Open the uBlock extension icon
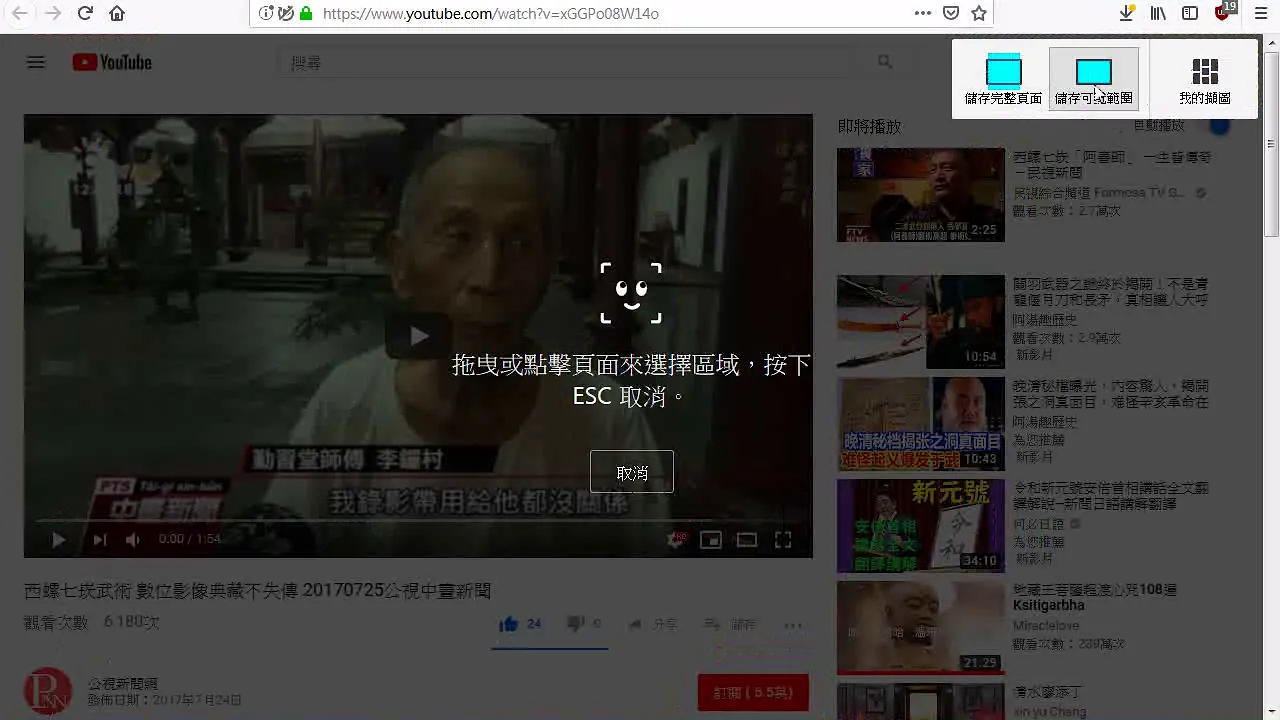Screen dimensions: 1280x720 (1224, 12)
